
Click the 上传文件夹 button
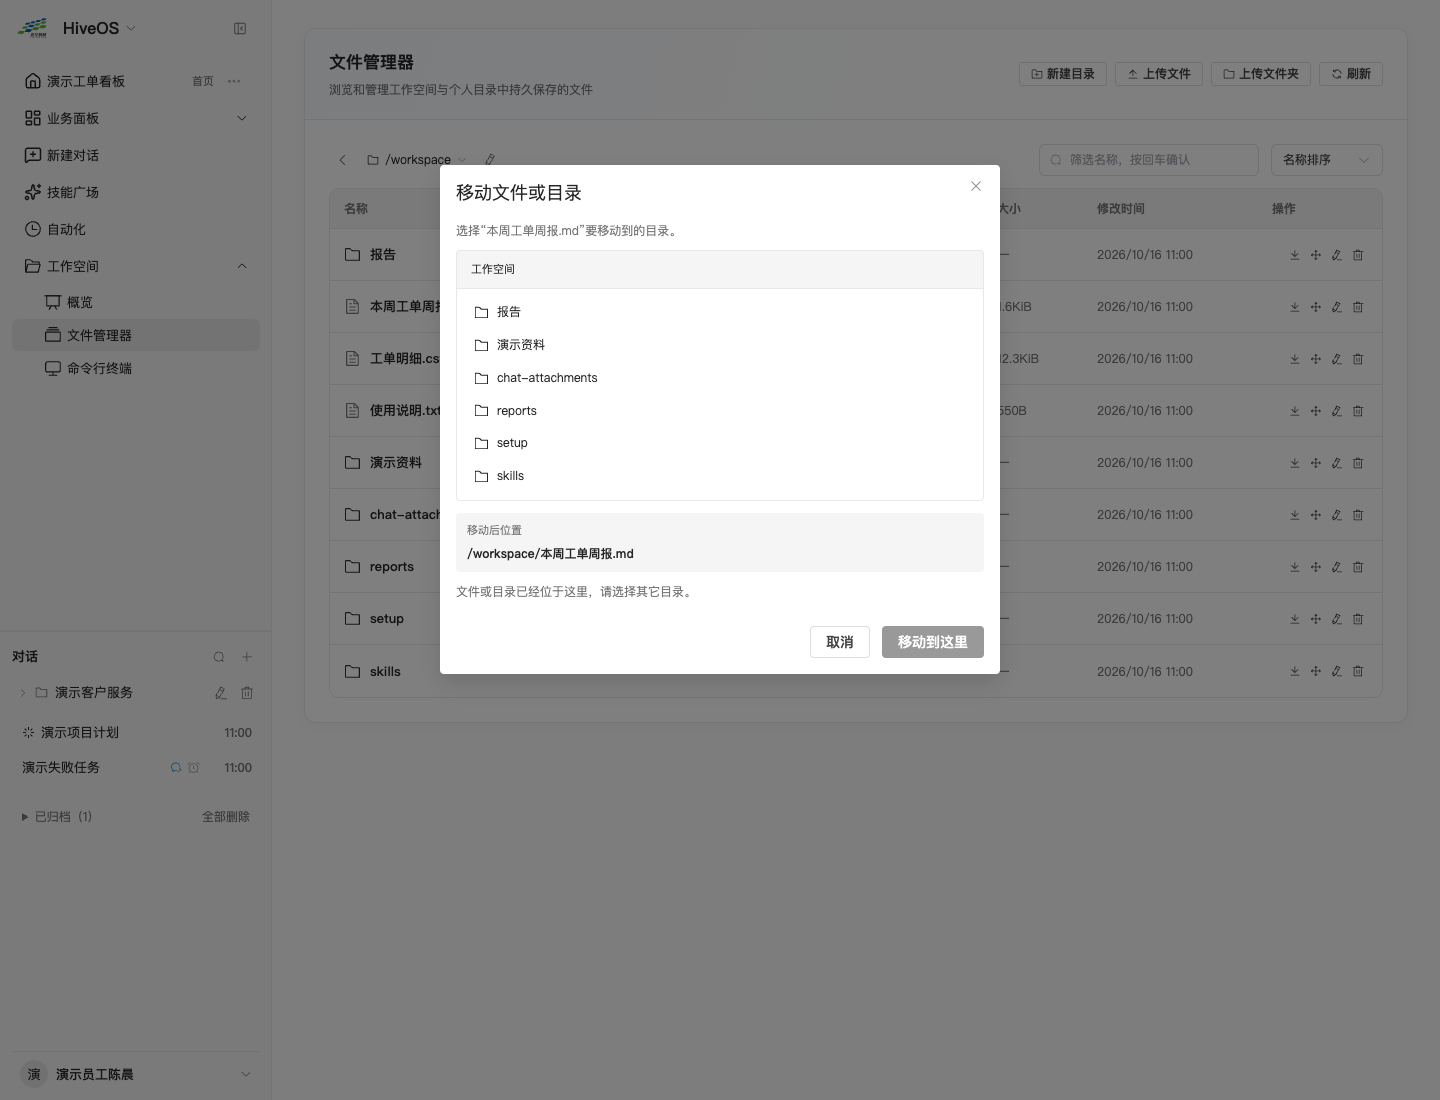pyautogui.click(x=1261, y=74)
